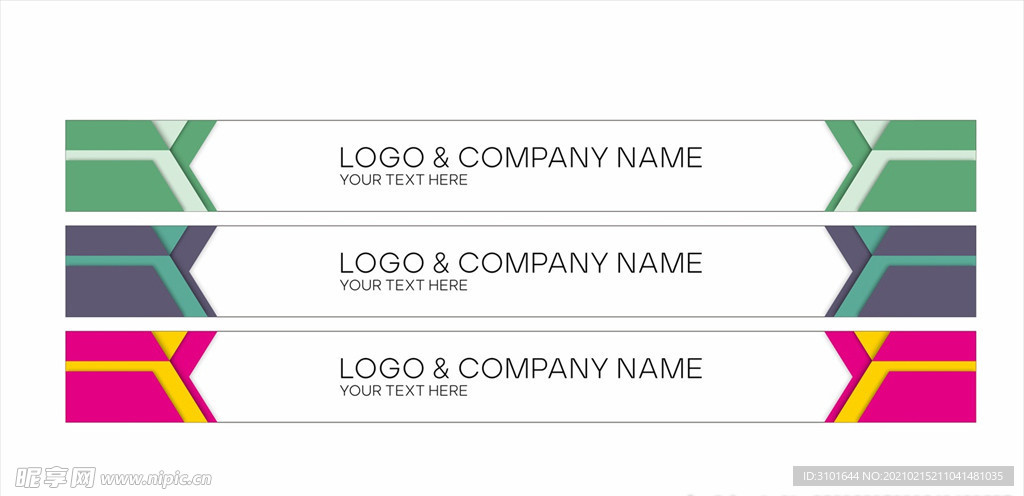Click the nipic.com watermark logo

[x=106, y=477]
